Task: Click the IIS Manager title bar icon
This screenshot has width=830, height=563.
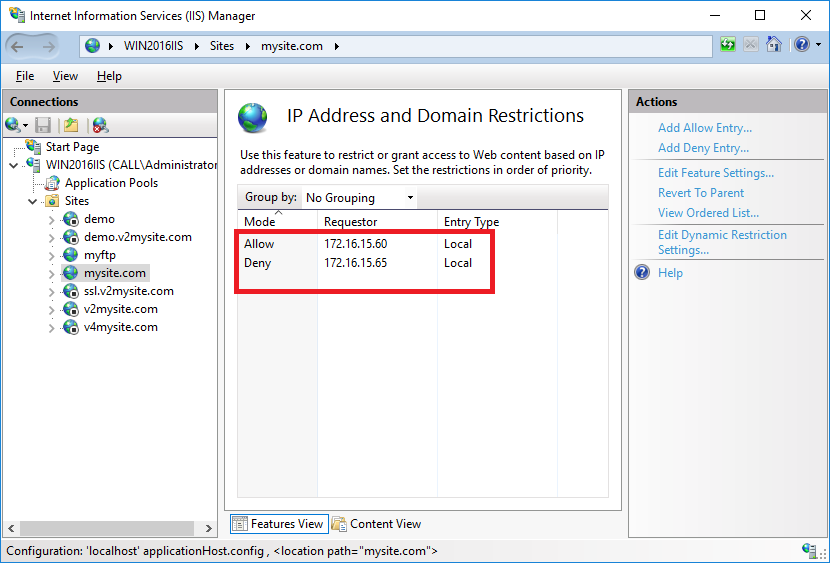Action: [17, 15]
